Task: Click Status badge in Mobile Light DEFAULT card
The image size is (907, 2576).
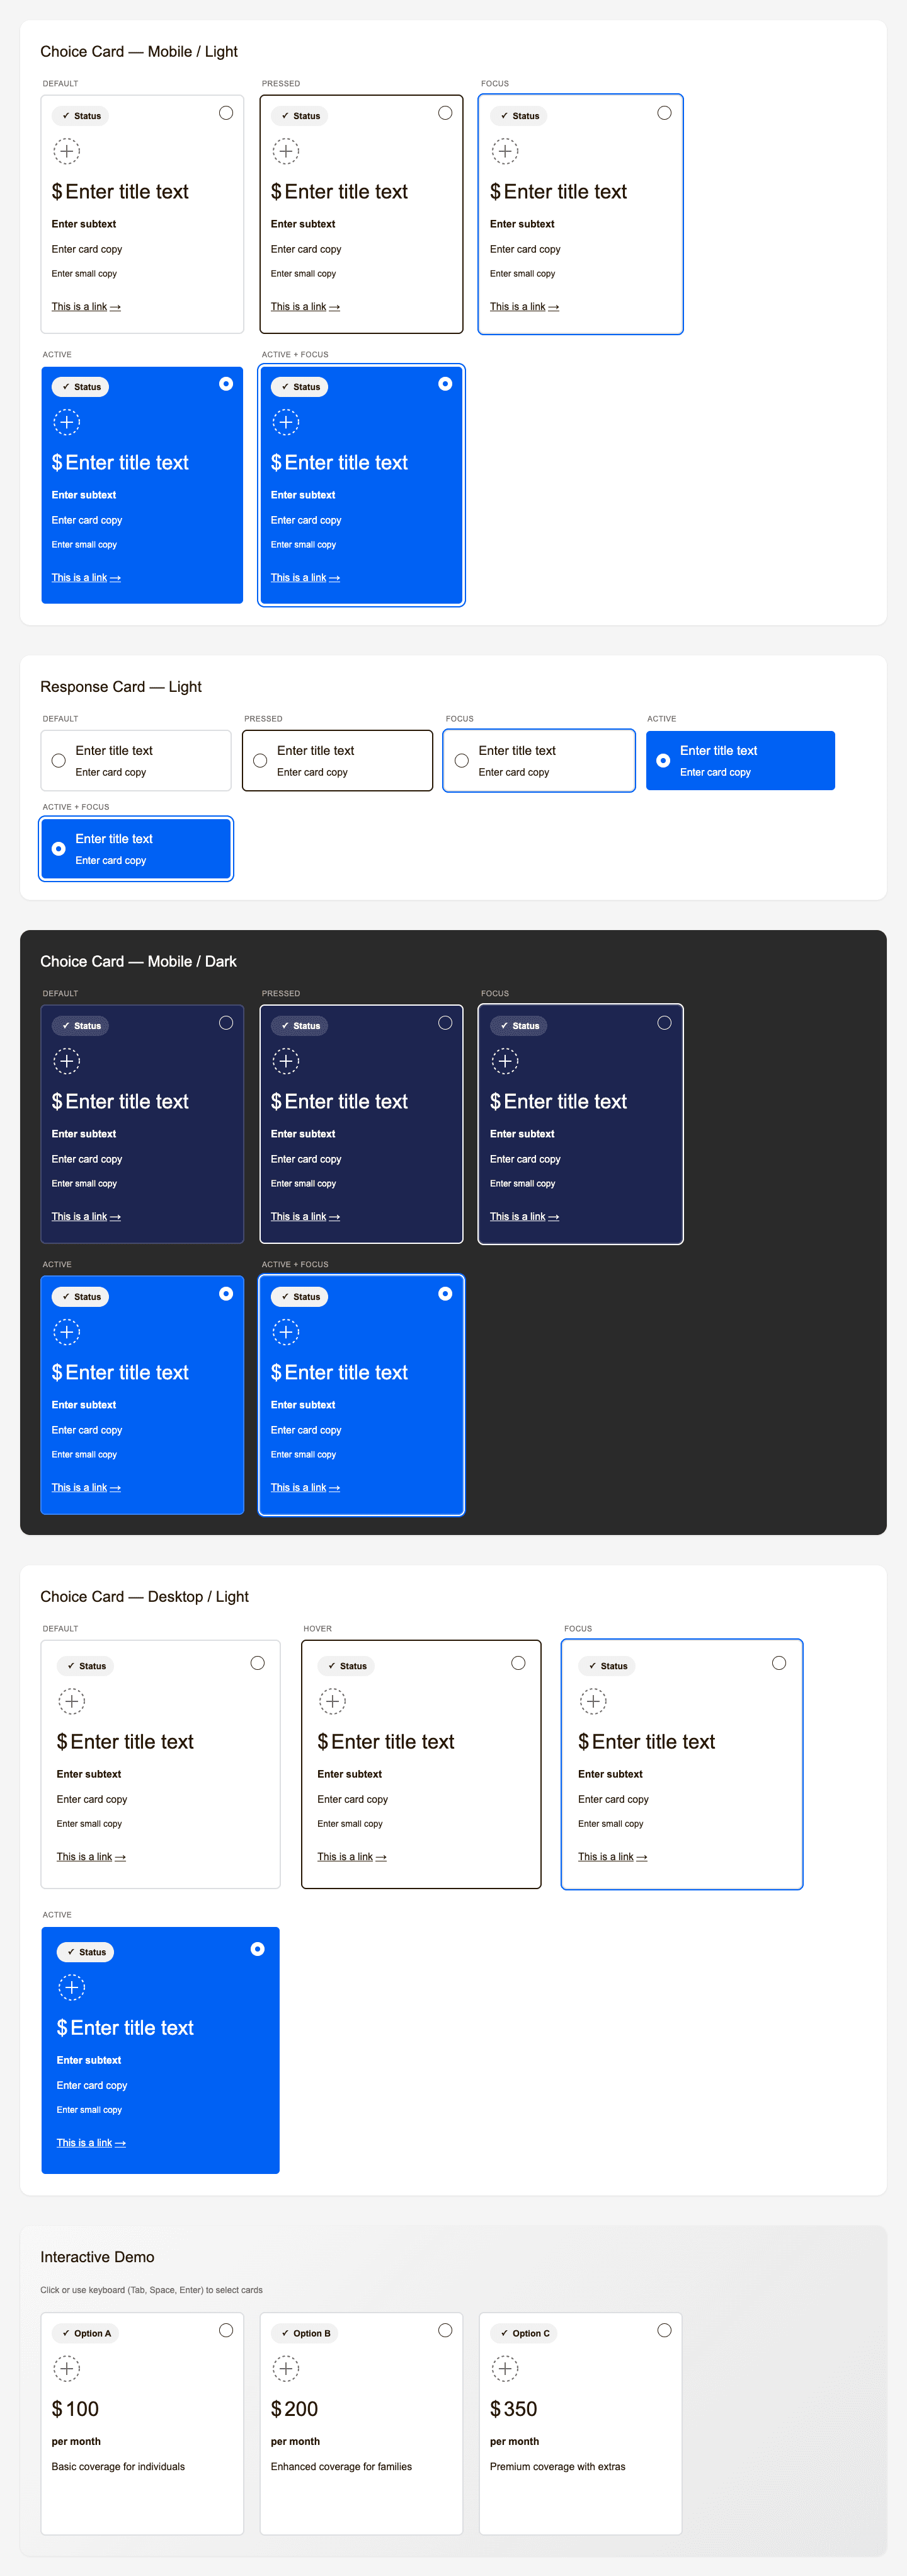Action: tap(81, 117)
